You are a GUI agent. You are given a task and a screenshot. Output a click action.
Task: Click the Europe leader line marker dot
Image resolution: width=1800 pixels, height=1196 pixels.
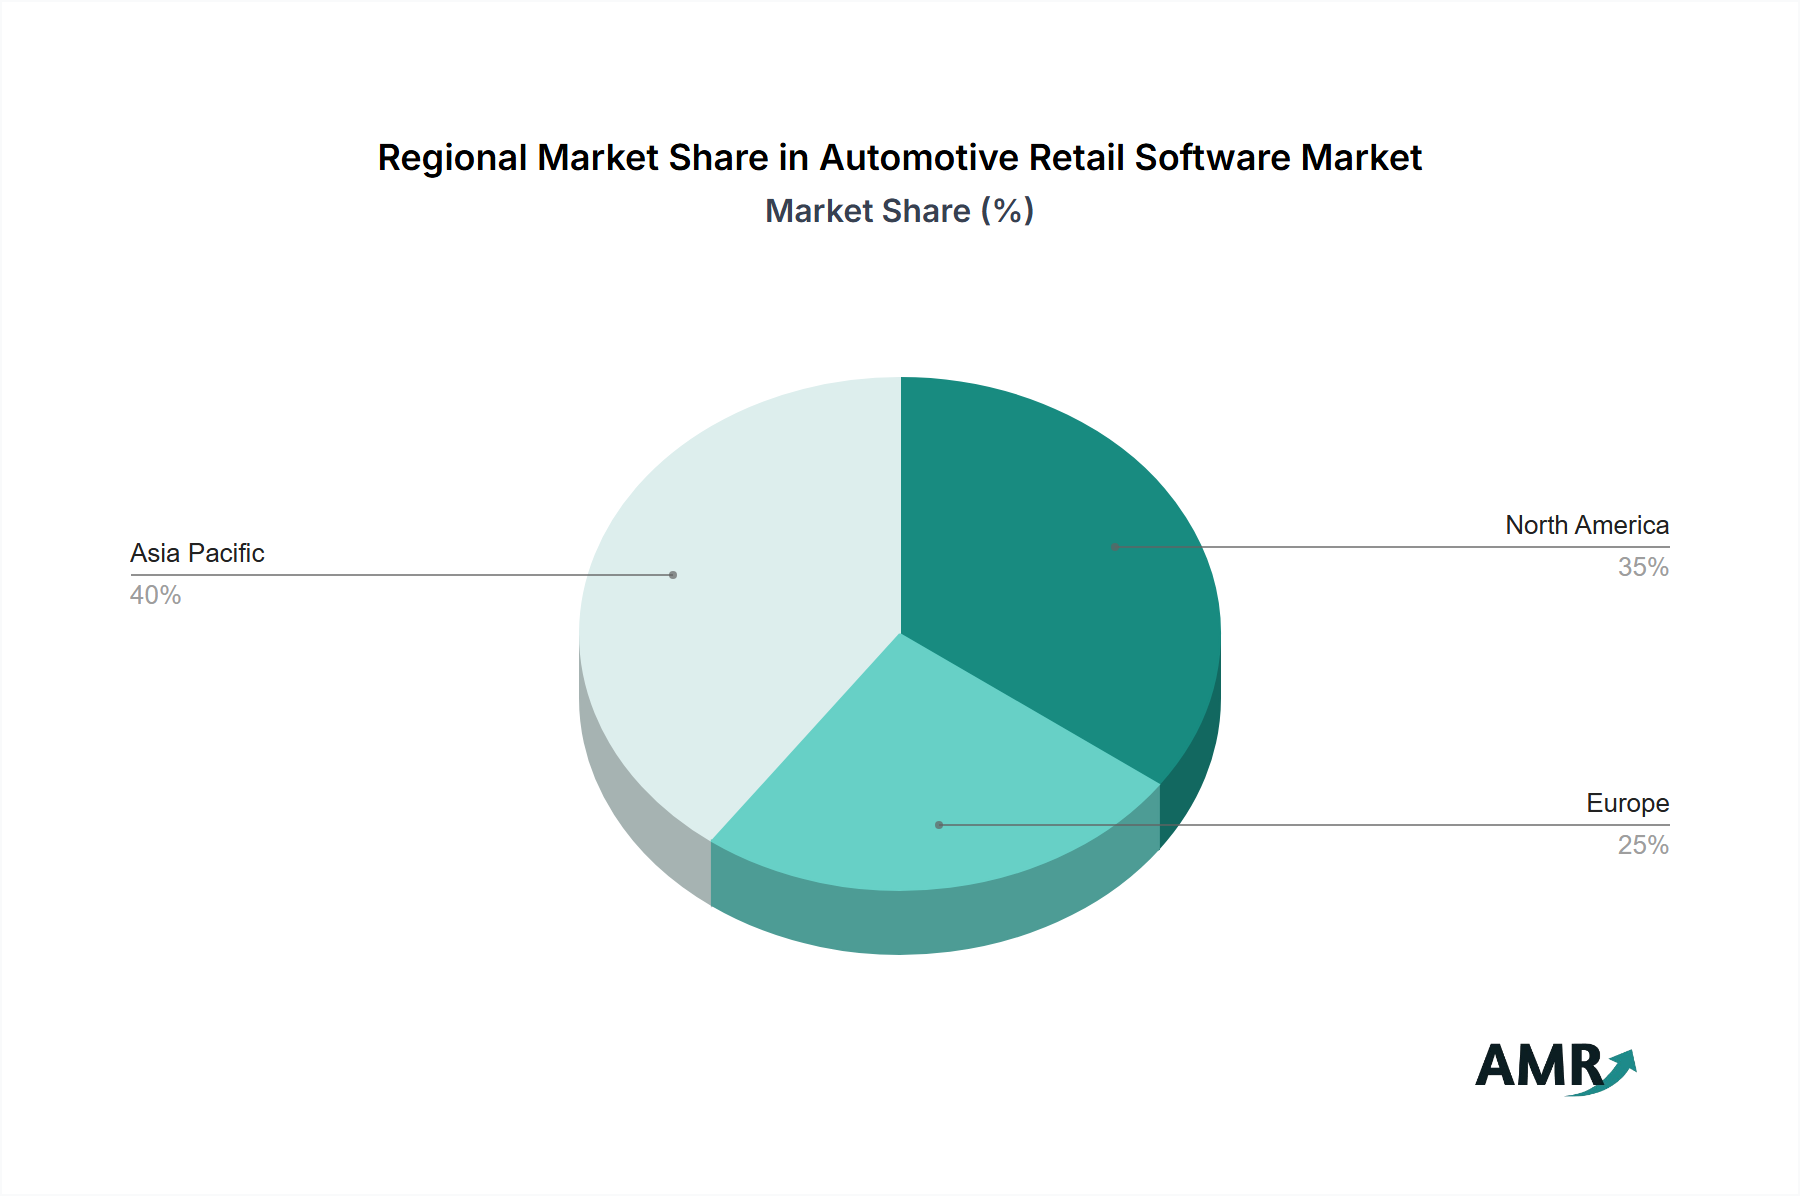(x=938, y=824)
